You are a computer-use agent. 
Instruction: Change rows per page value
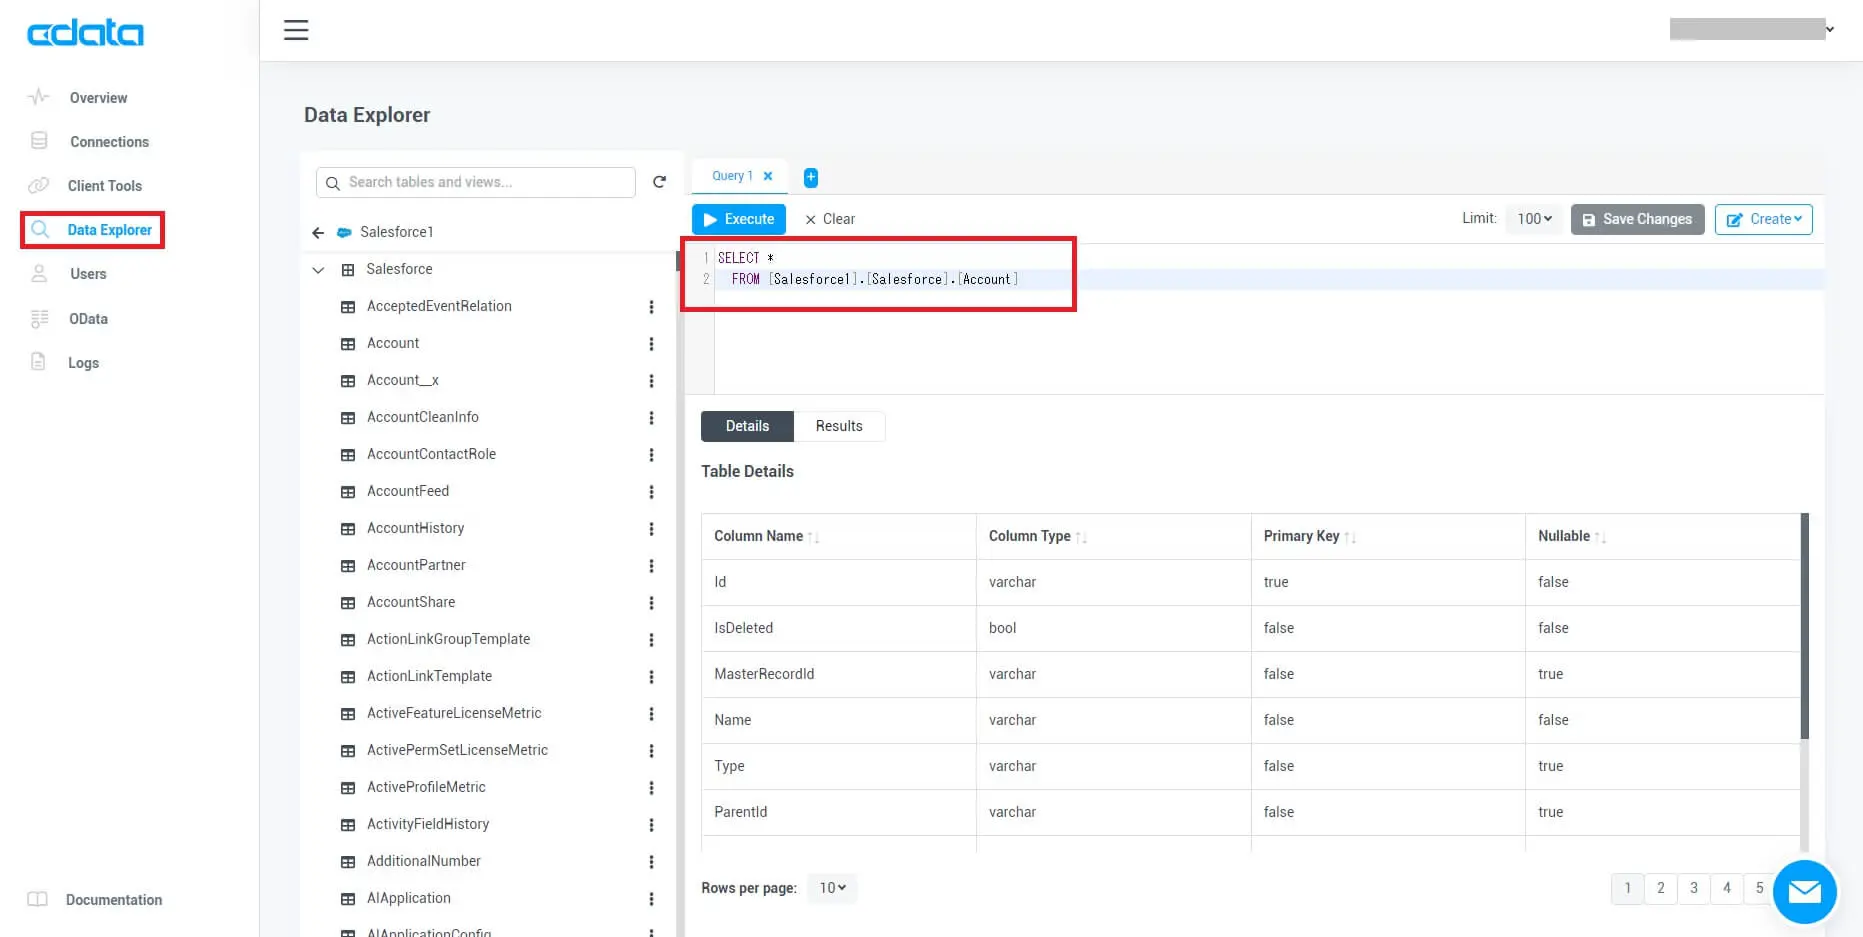[832, 888]
